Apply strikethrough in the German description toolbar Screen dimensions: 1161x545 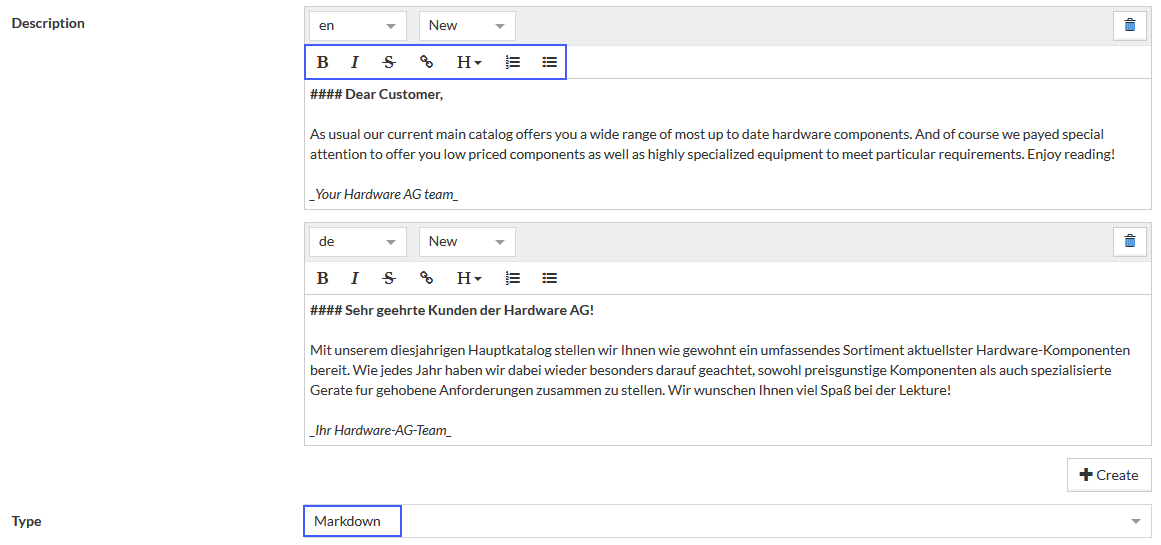389,278
